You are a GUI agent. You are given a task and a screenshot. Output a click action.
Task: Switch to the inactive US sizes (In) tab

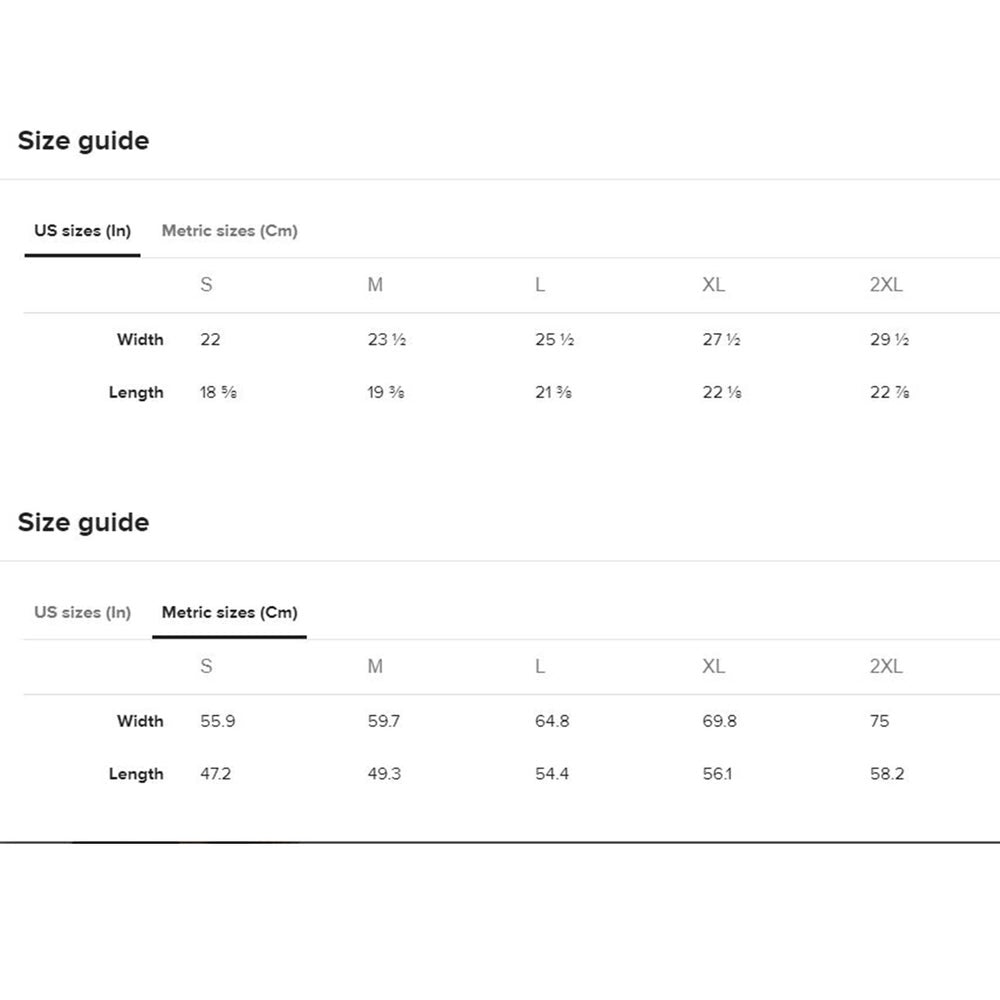[82, 612]
